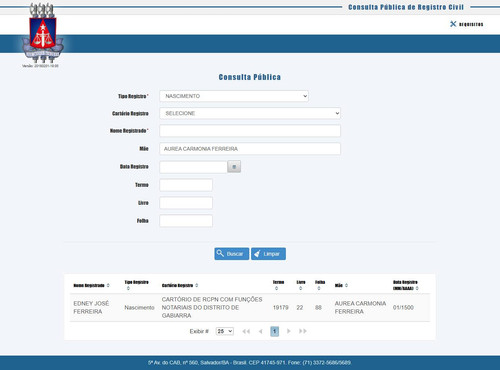The width and height of the screenshot is (500, 370).
Task: Click the Livro input field
Action: [x=186, y=203]
